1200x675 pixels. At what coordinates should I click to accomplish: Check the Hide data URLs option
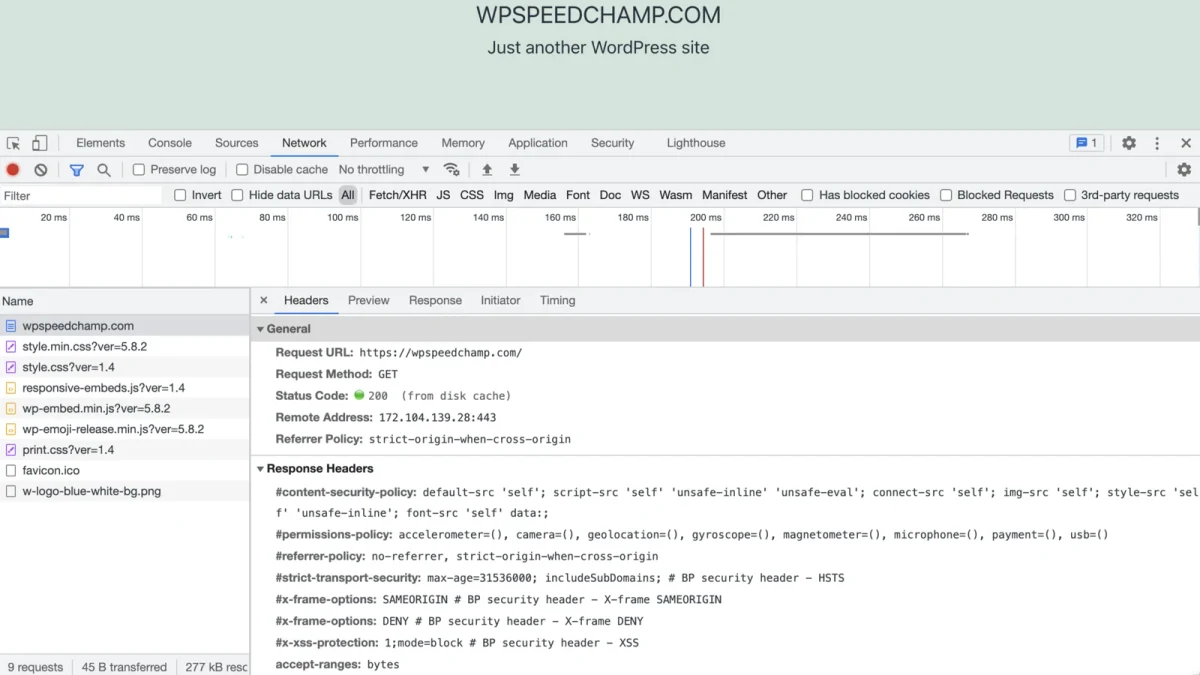point(237,195)
